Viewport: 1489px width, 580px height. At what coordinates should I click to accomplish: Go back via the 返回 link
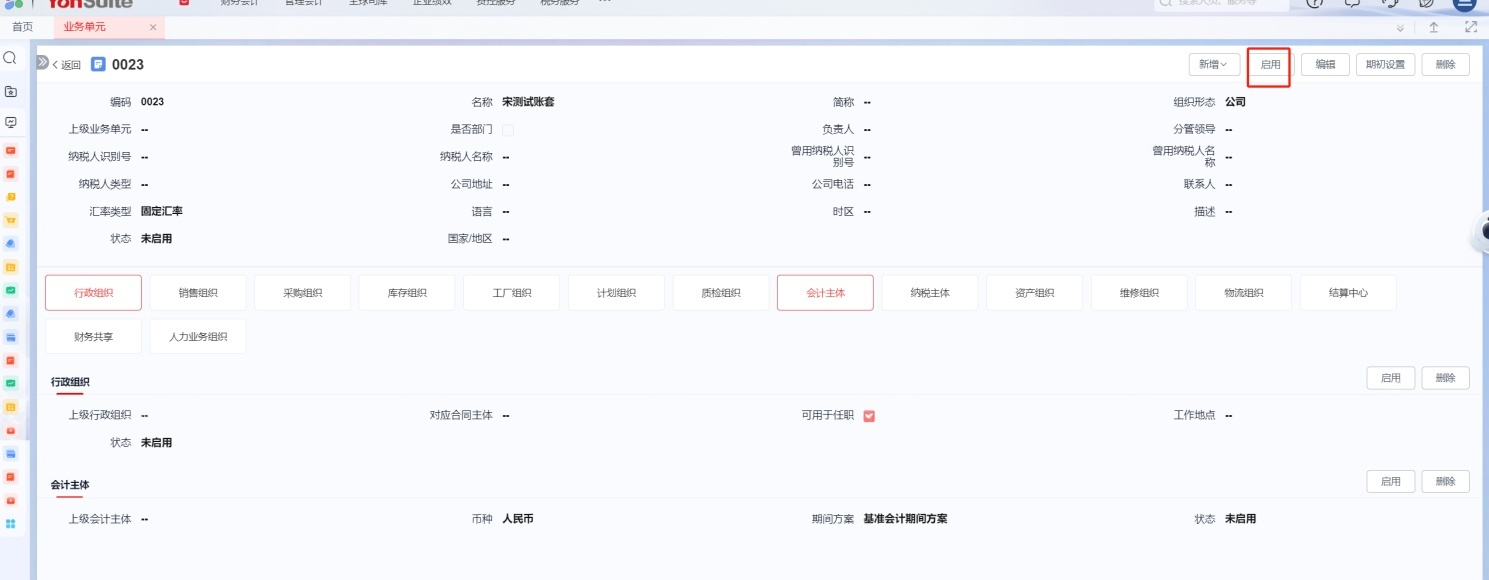point(66,65)
